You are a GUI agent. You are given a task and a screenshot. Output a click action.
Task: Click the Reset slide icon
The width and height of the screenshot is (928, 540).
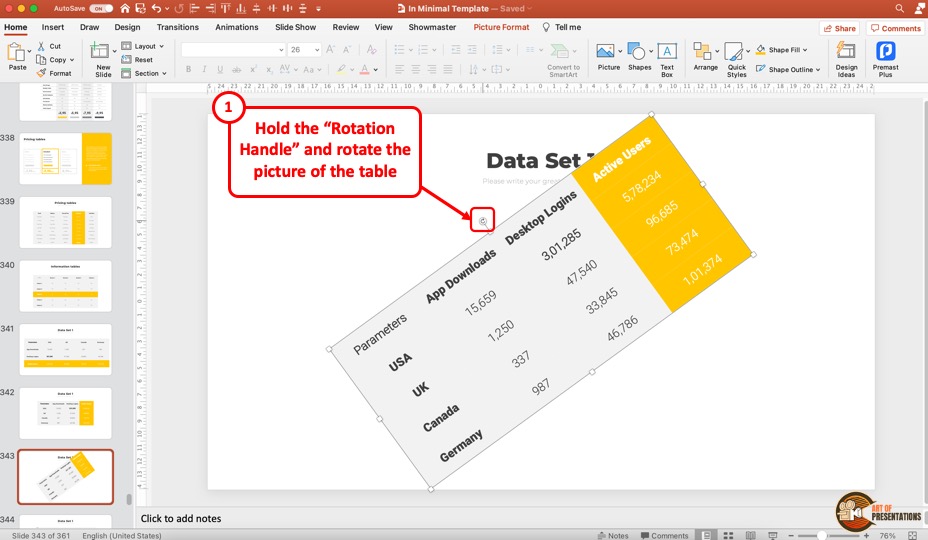[x=126, y=59]
